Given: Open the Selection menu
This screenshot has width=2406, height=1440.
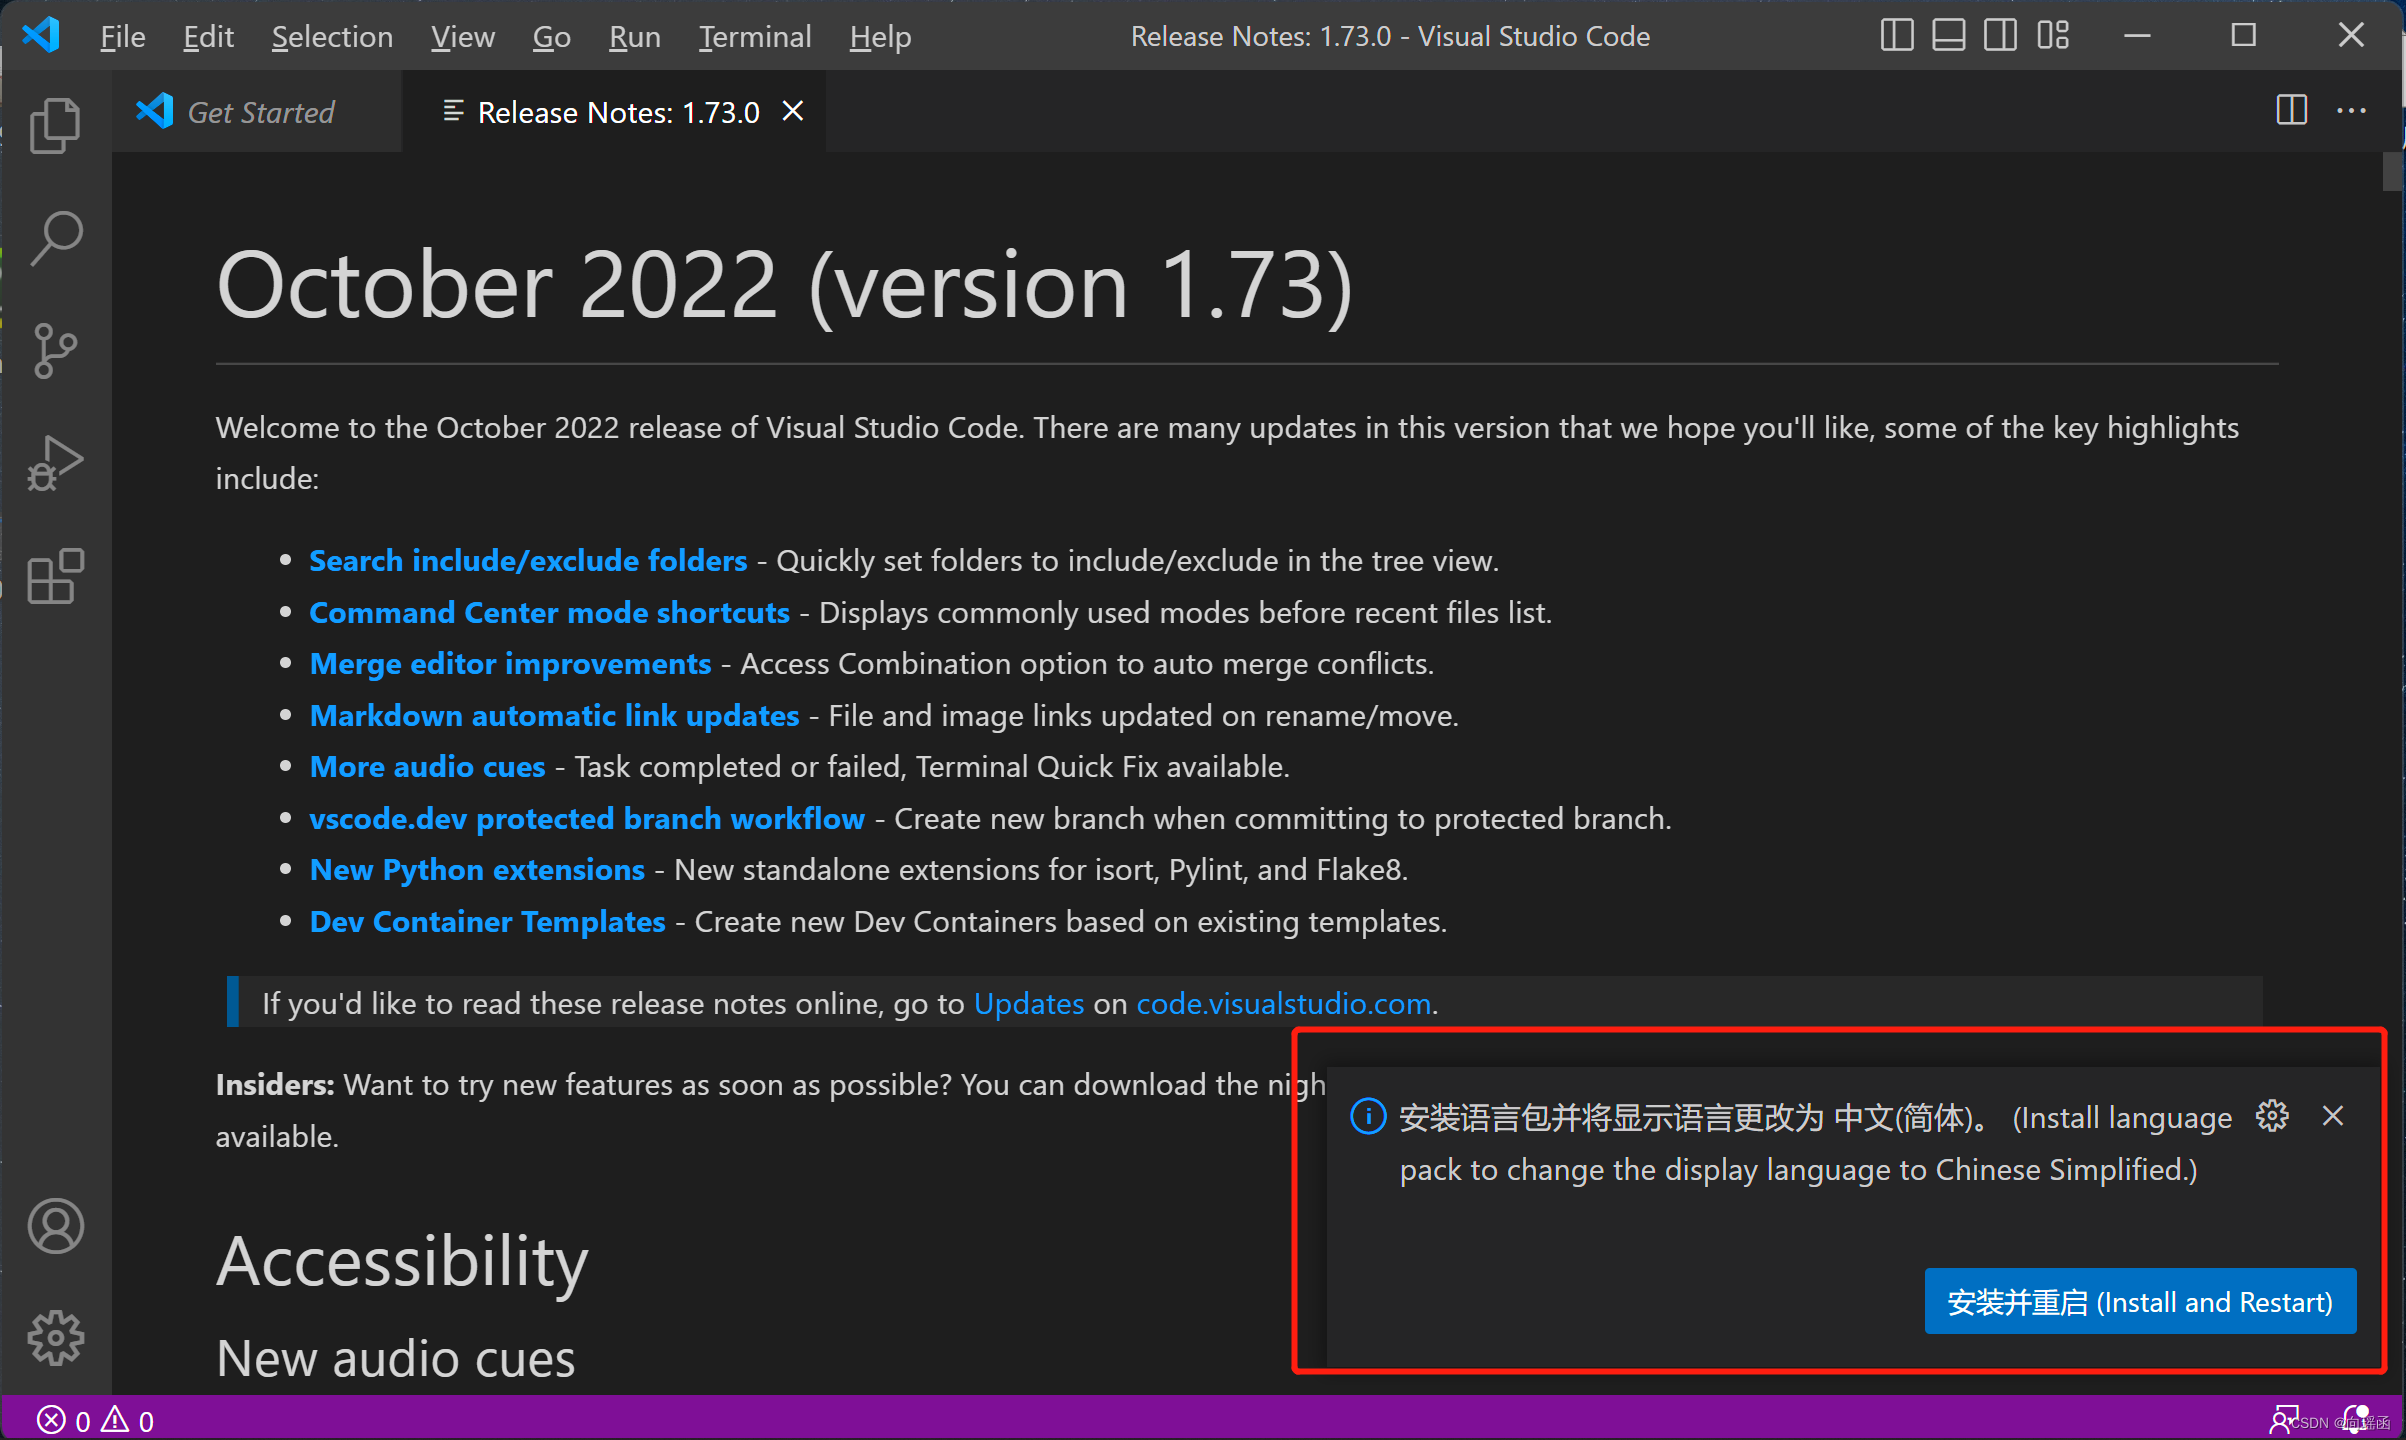Looking at the screenshot, I should pyautogui.click(x=332, y=36).
